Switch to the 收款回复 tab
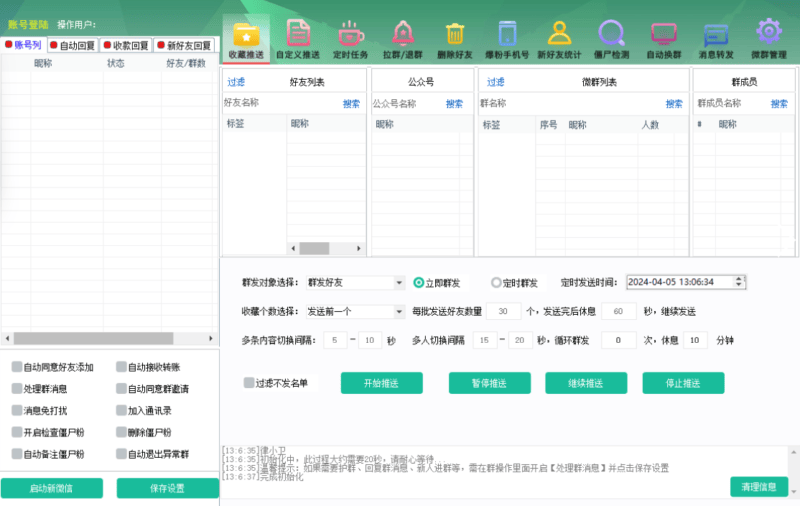 [x=126, y=45]
